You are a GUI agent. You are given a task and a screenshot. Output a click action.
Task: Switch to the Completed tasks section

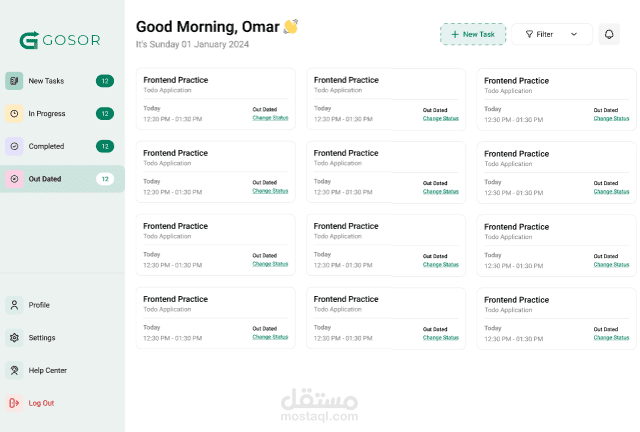click(46, 146)
